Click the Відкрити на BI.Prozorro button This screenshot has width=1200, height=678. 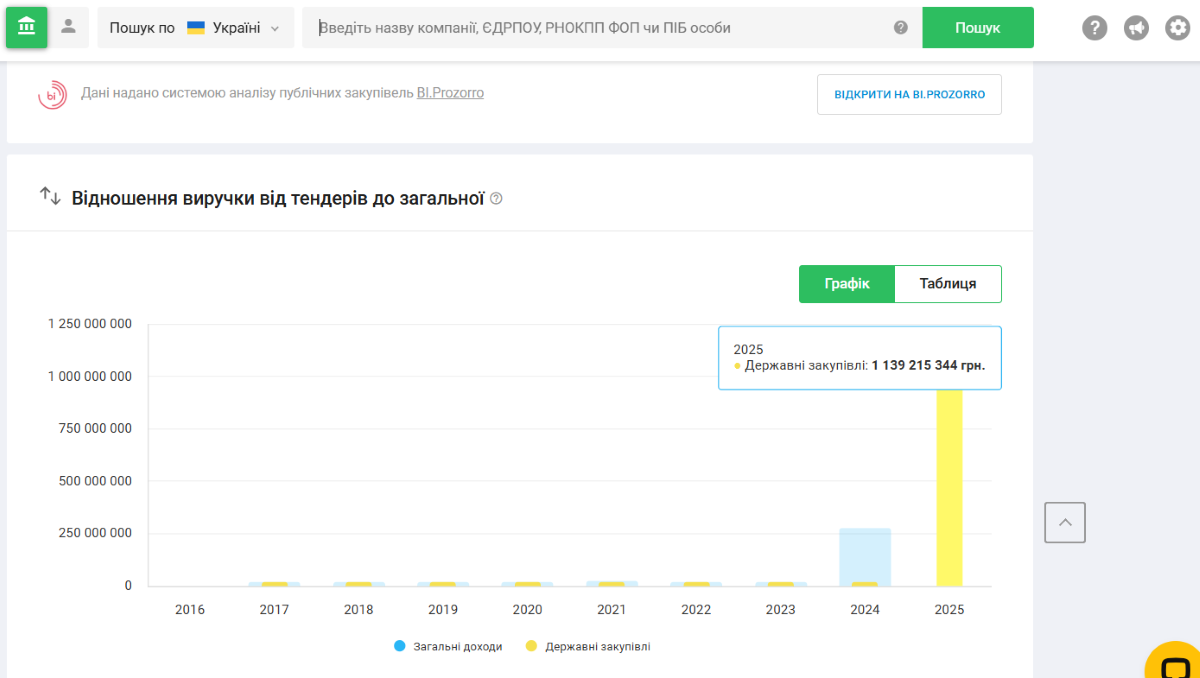point(909,94)
